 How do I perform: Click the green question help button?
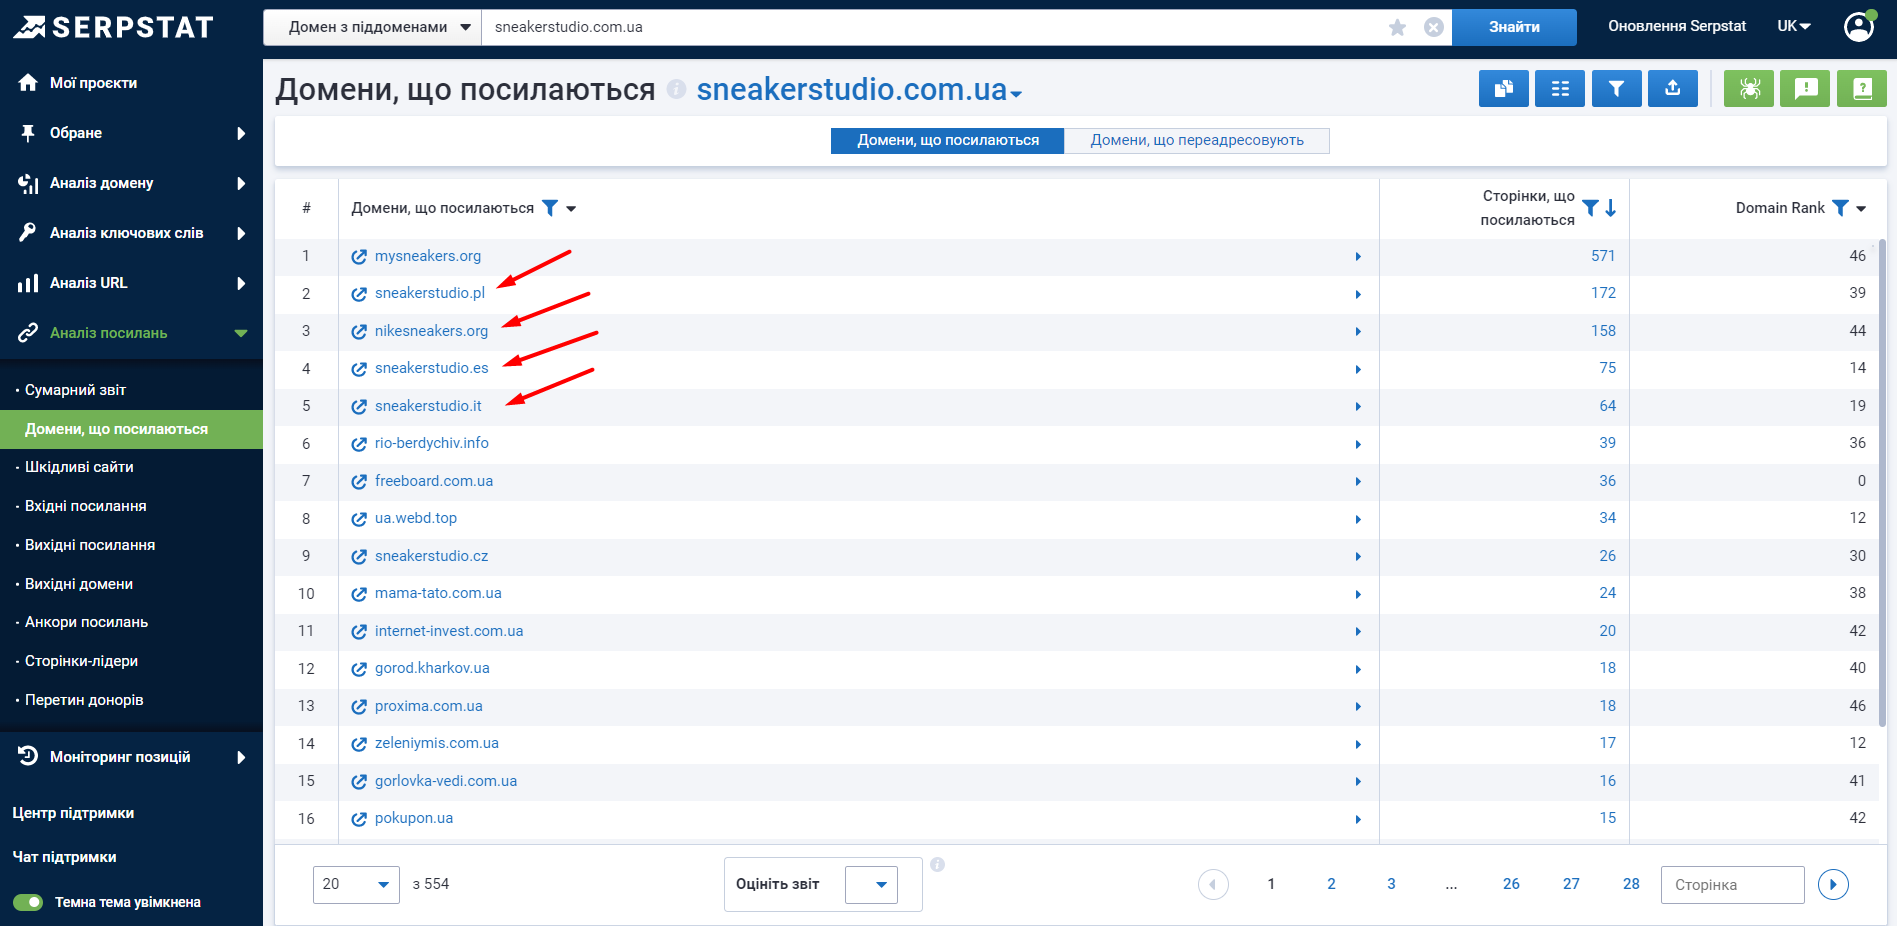click(x=1861, y=89)
